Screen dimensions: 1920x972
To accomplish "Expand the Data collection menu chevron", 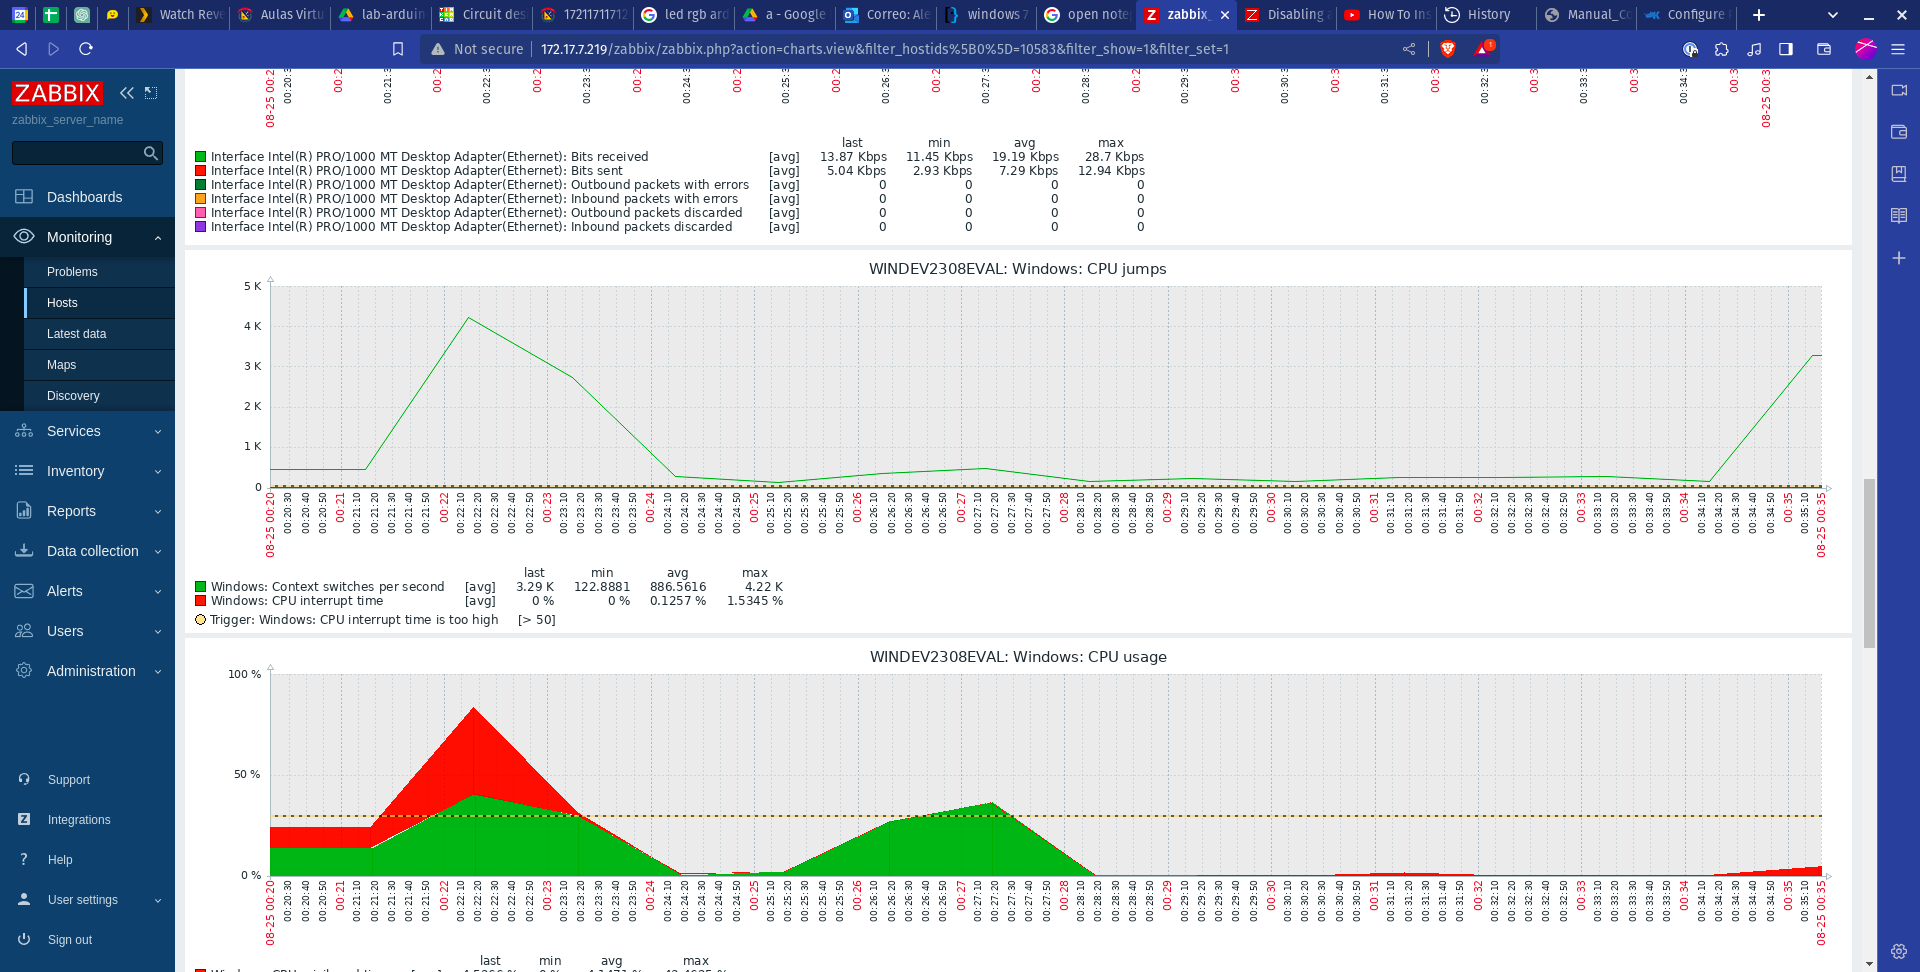I will [x=158, y=552].
